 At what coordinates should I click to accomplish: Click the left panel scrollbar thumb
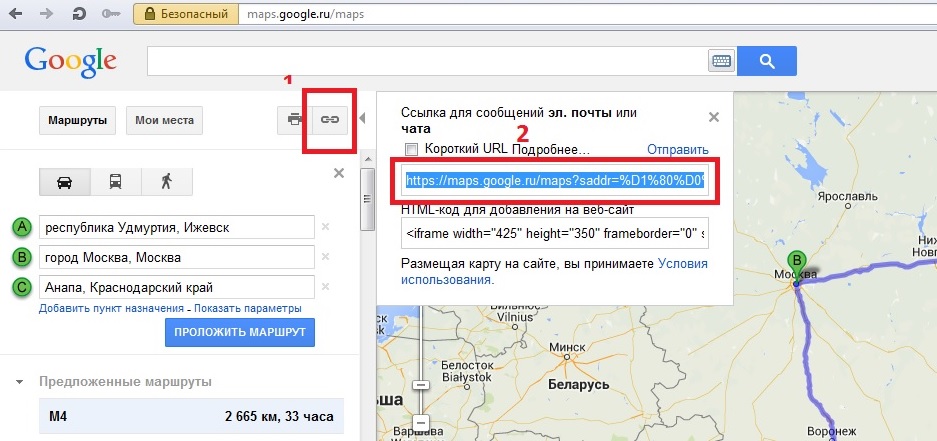pos(369,201)
